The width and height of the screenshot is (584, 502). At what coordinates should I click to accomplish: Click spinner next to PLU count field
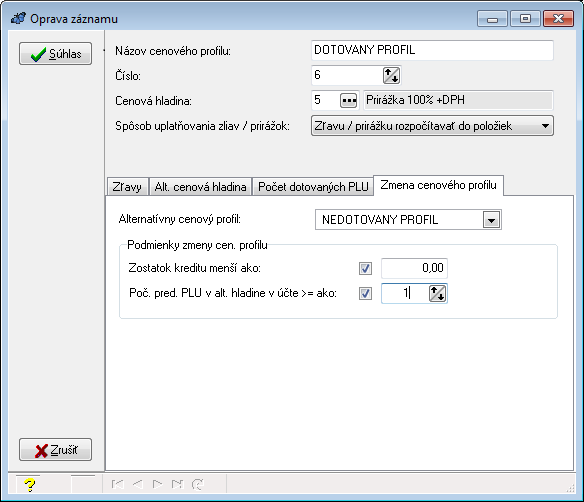coord(438,293)
